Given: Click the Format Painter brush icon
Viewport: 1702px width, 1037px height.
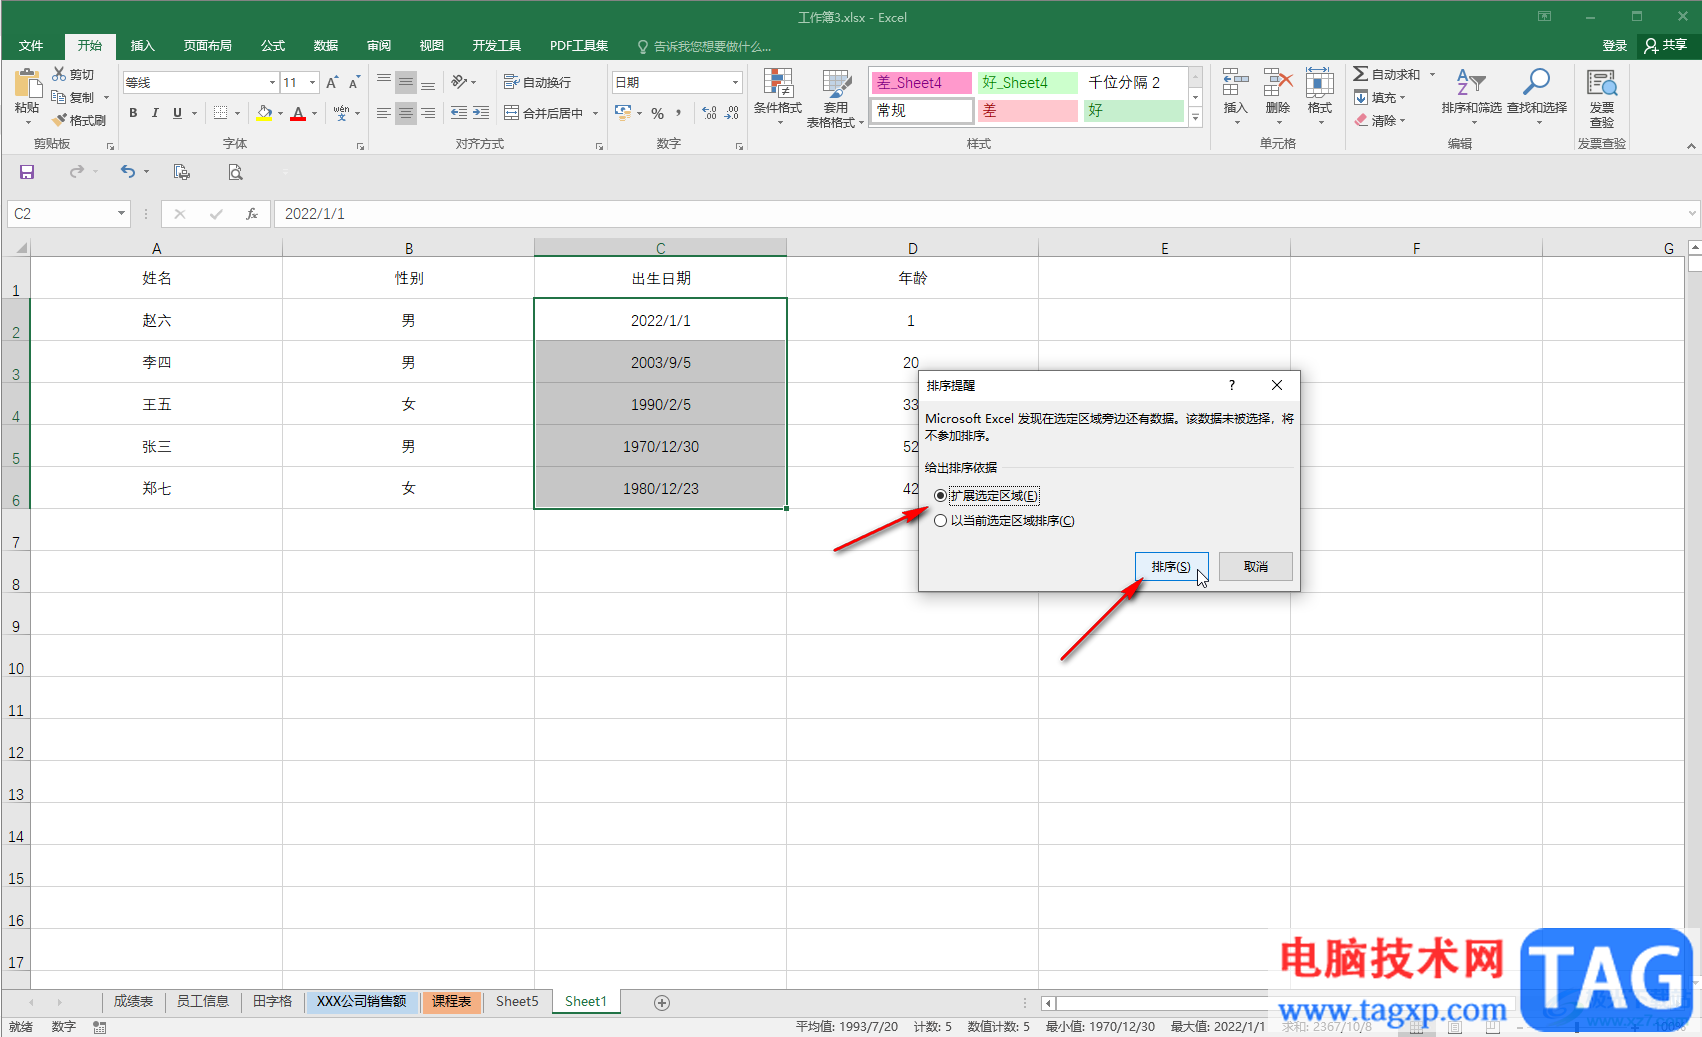Looking at the screenshot, I should (60, 120).
